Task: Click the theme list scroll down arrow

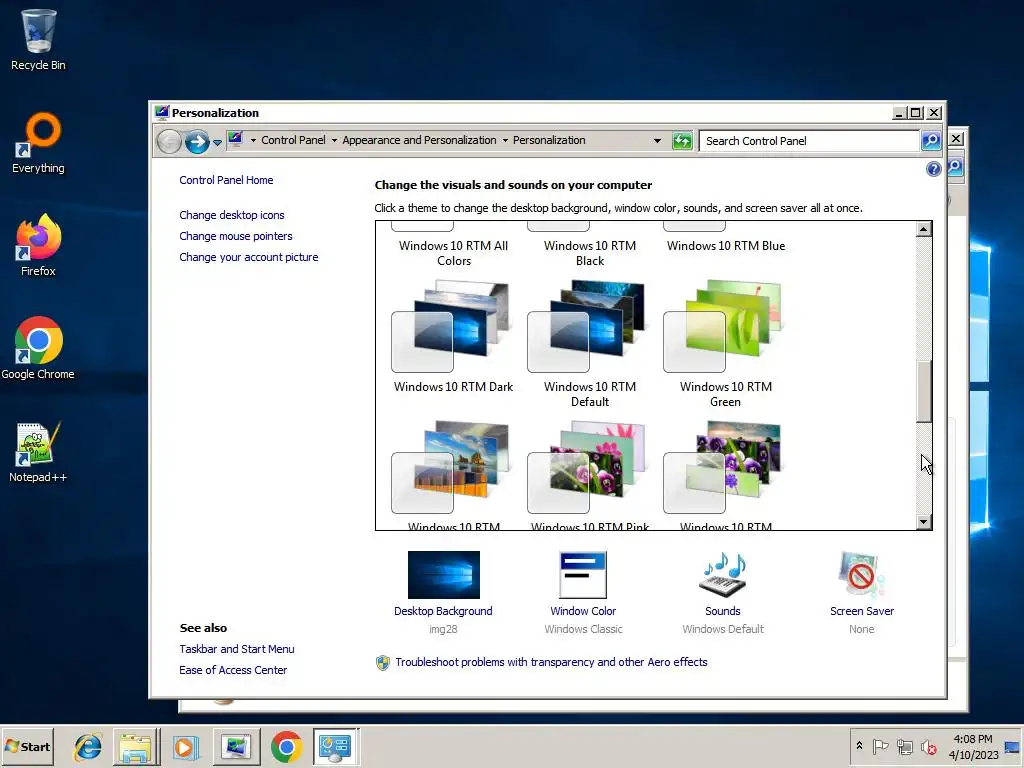Action: pos(923,522)
